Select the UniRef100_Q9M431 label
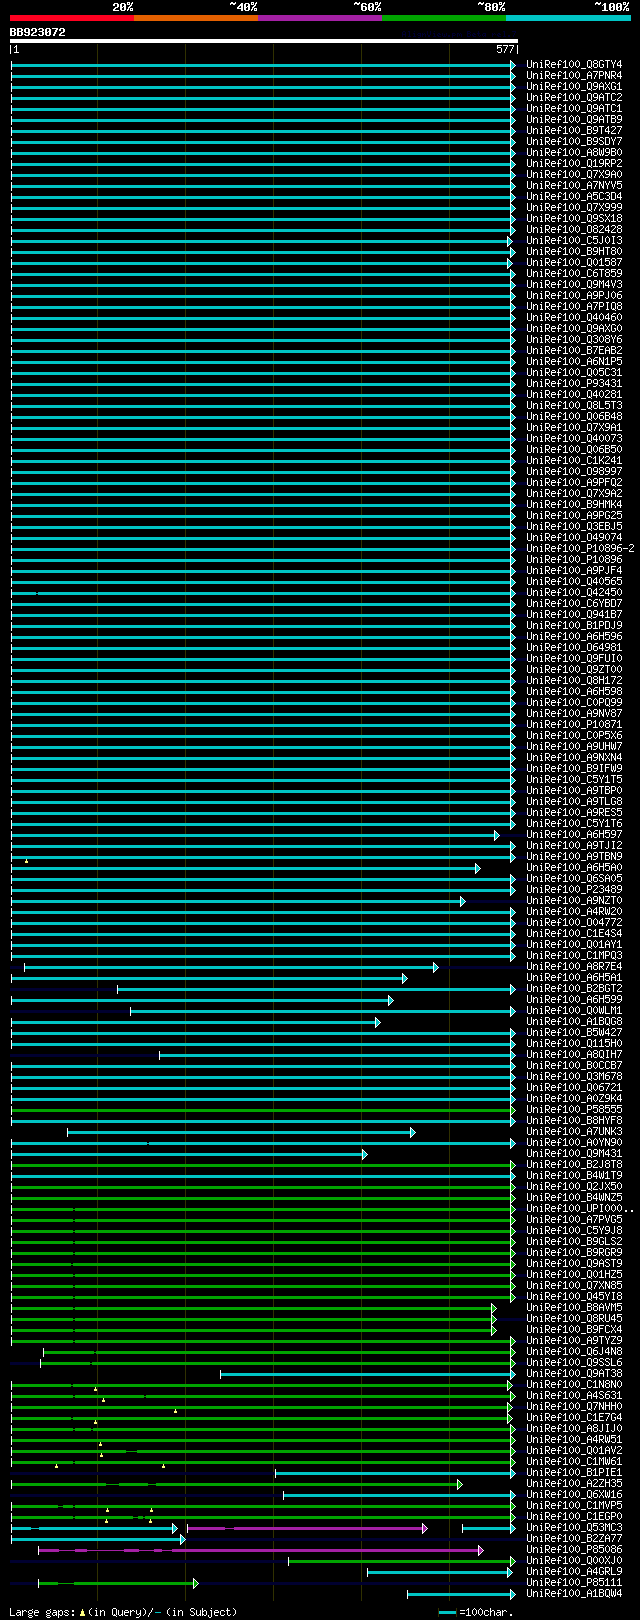The height and width of the screenshot is (1620, 640). 574,1154
